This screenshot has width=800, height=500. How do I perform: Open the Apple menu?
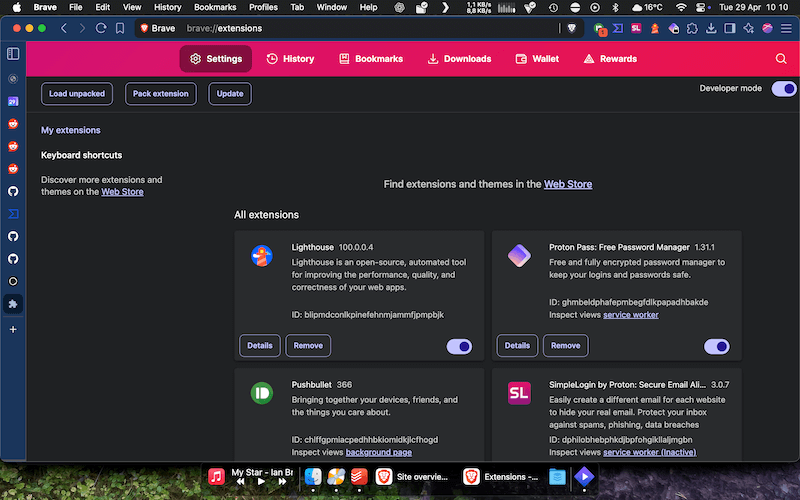click(16, 7)
